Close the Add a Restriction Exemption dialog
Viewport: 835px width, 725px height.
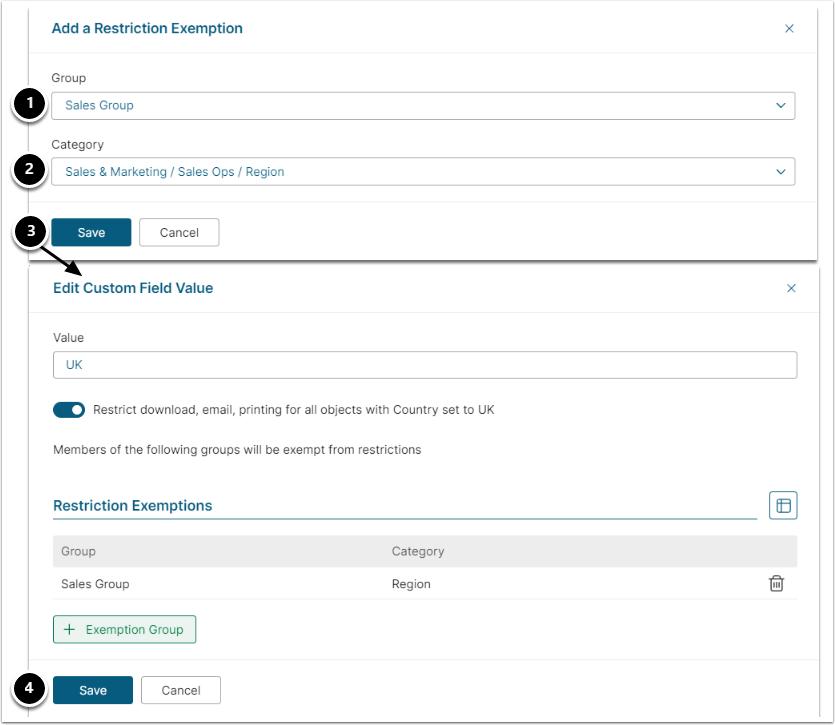(x=789, y=28)
